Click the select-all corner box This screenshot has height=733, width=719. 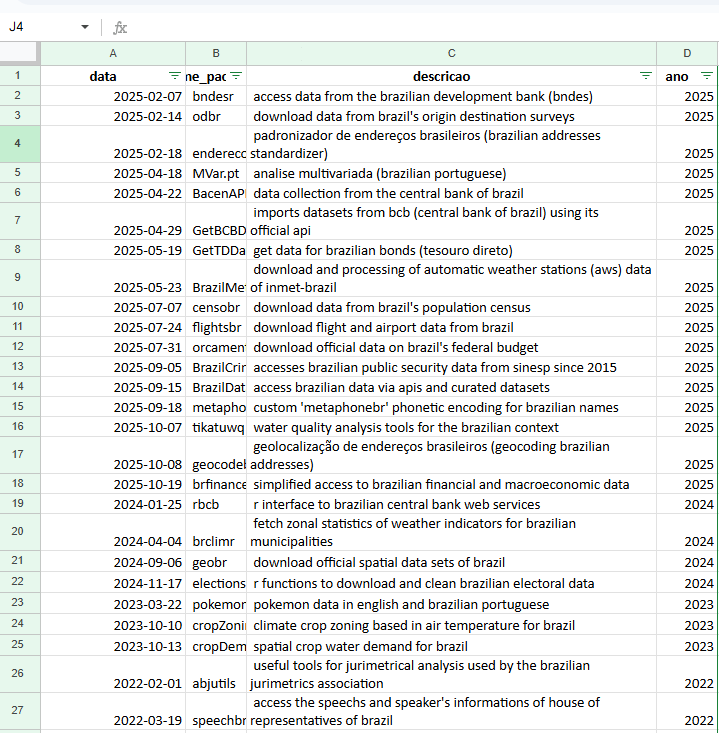[19, 52]
